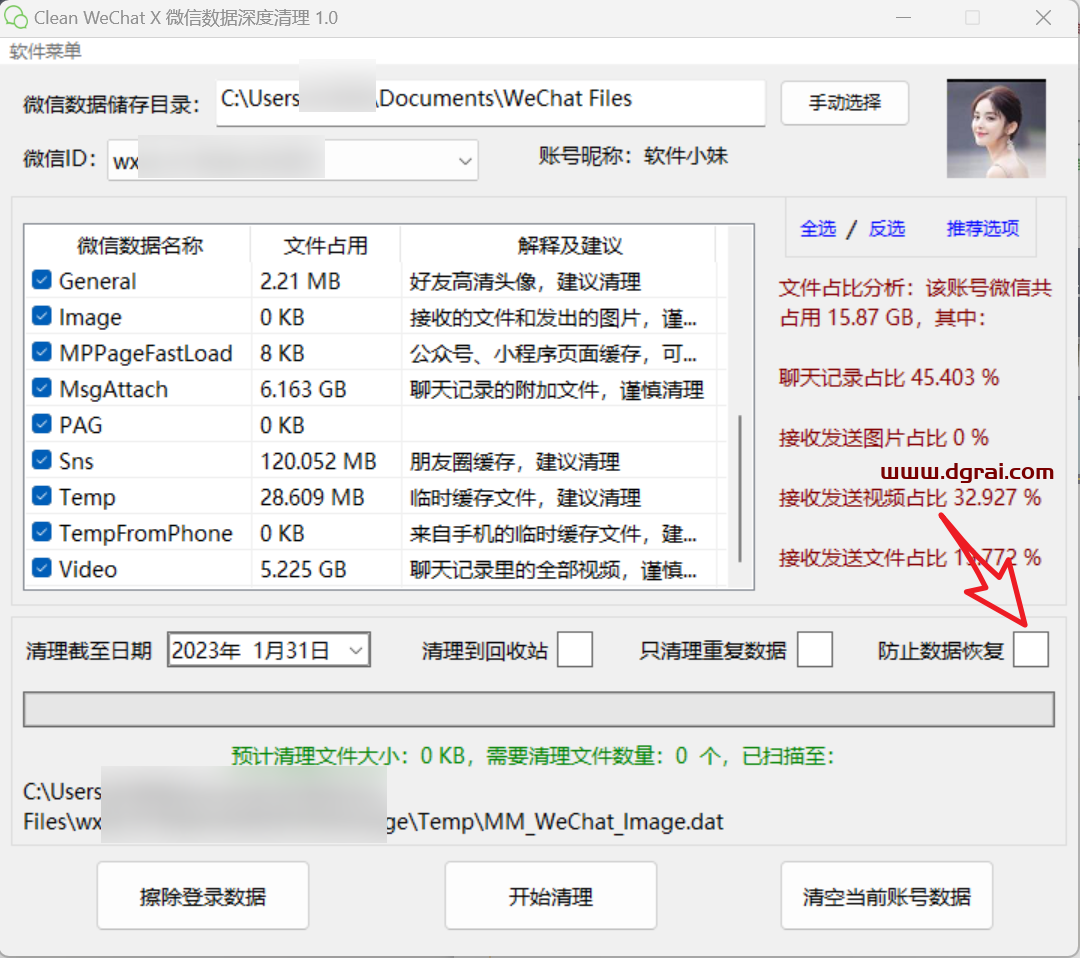Click the 开始清理 button
1080x958 pixels.
click(x=550, y=896)
